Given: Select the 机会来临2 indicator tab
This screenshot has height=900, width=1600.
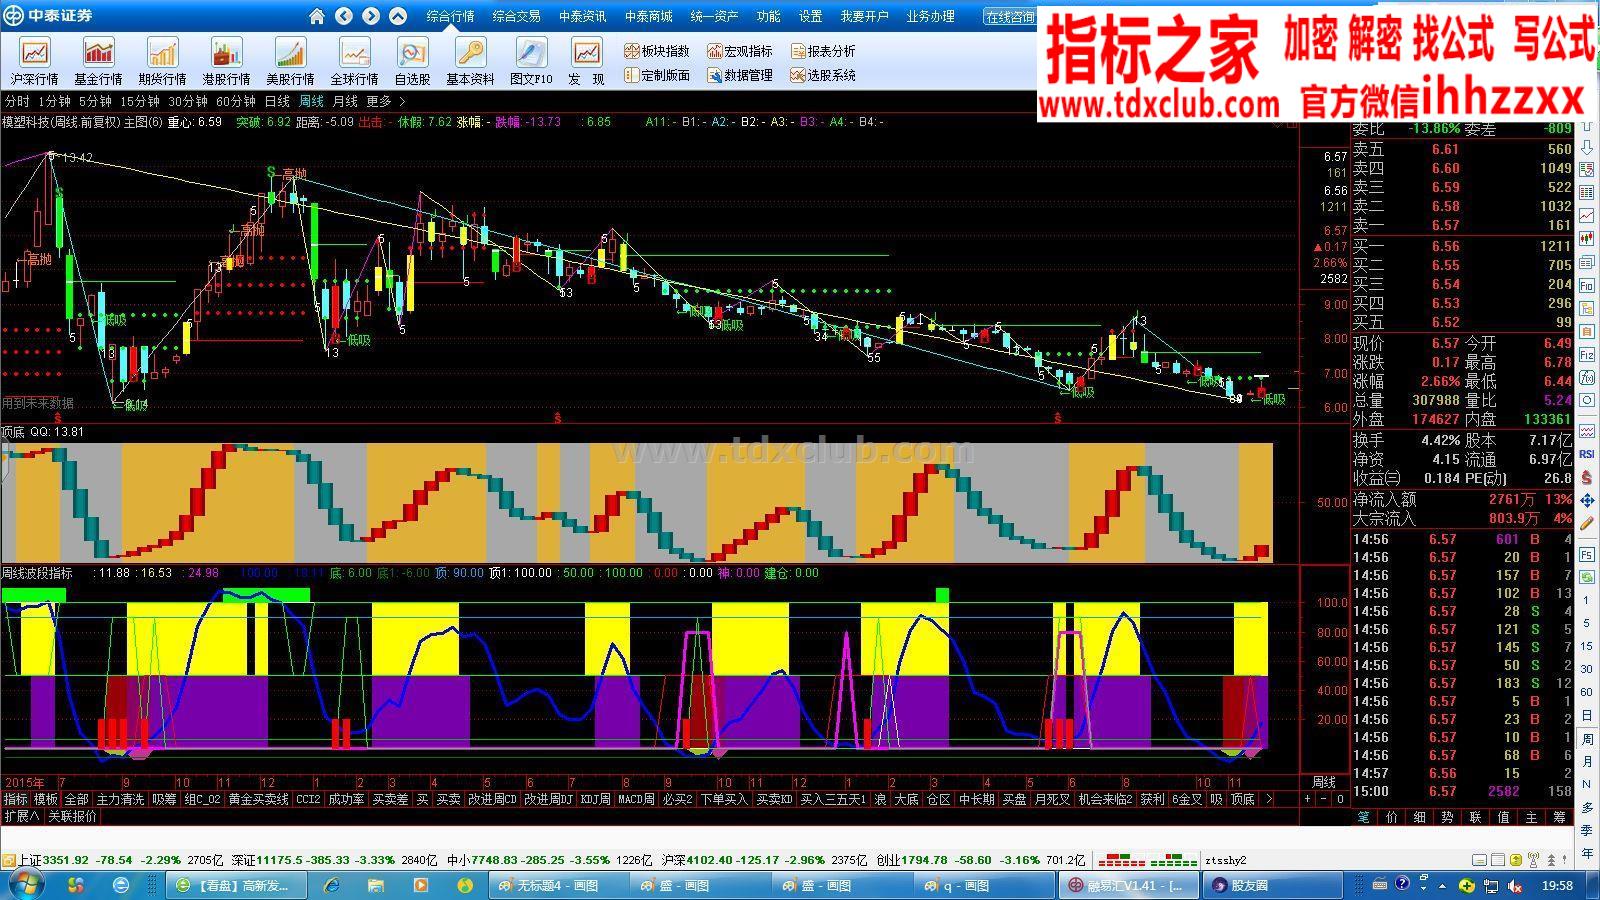Looking at the screenshot, I should coord(1105,799).
